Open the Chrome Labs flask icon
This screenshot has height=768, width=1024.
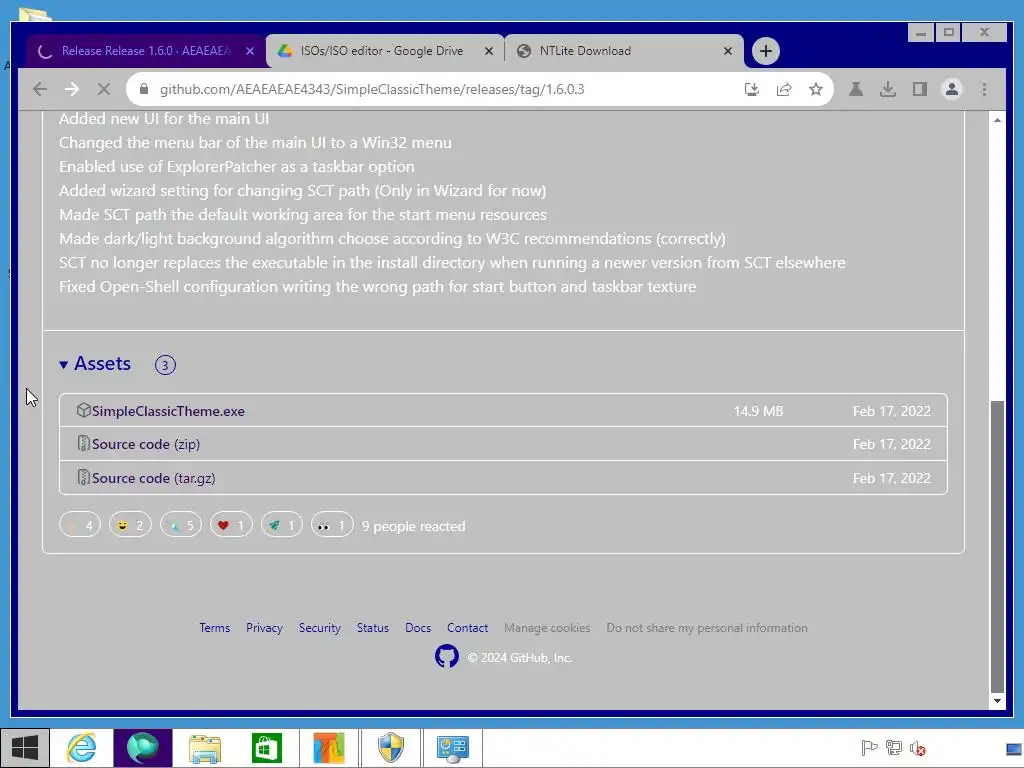click(x=856, y=89)
